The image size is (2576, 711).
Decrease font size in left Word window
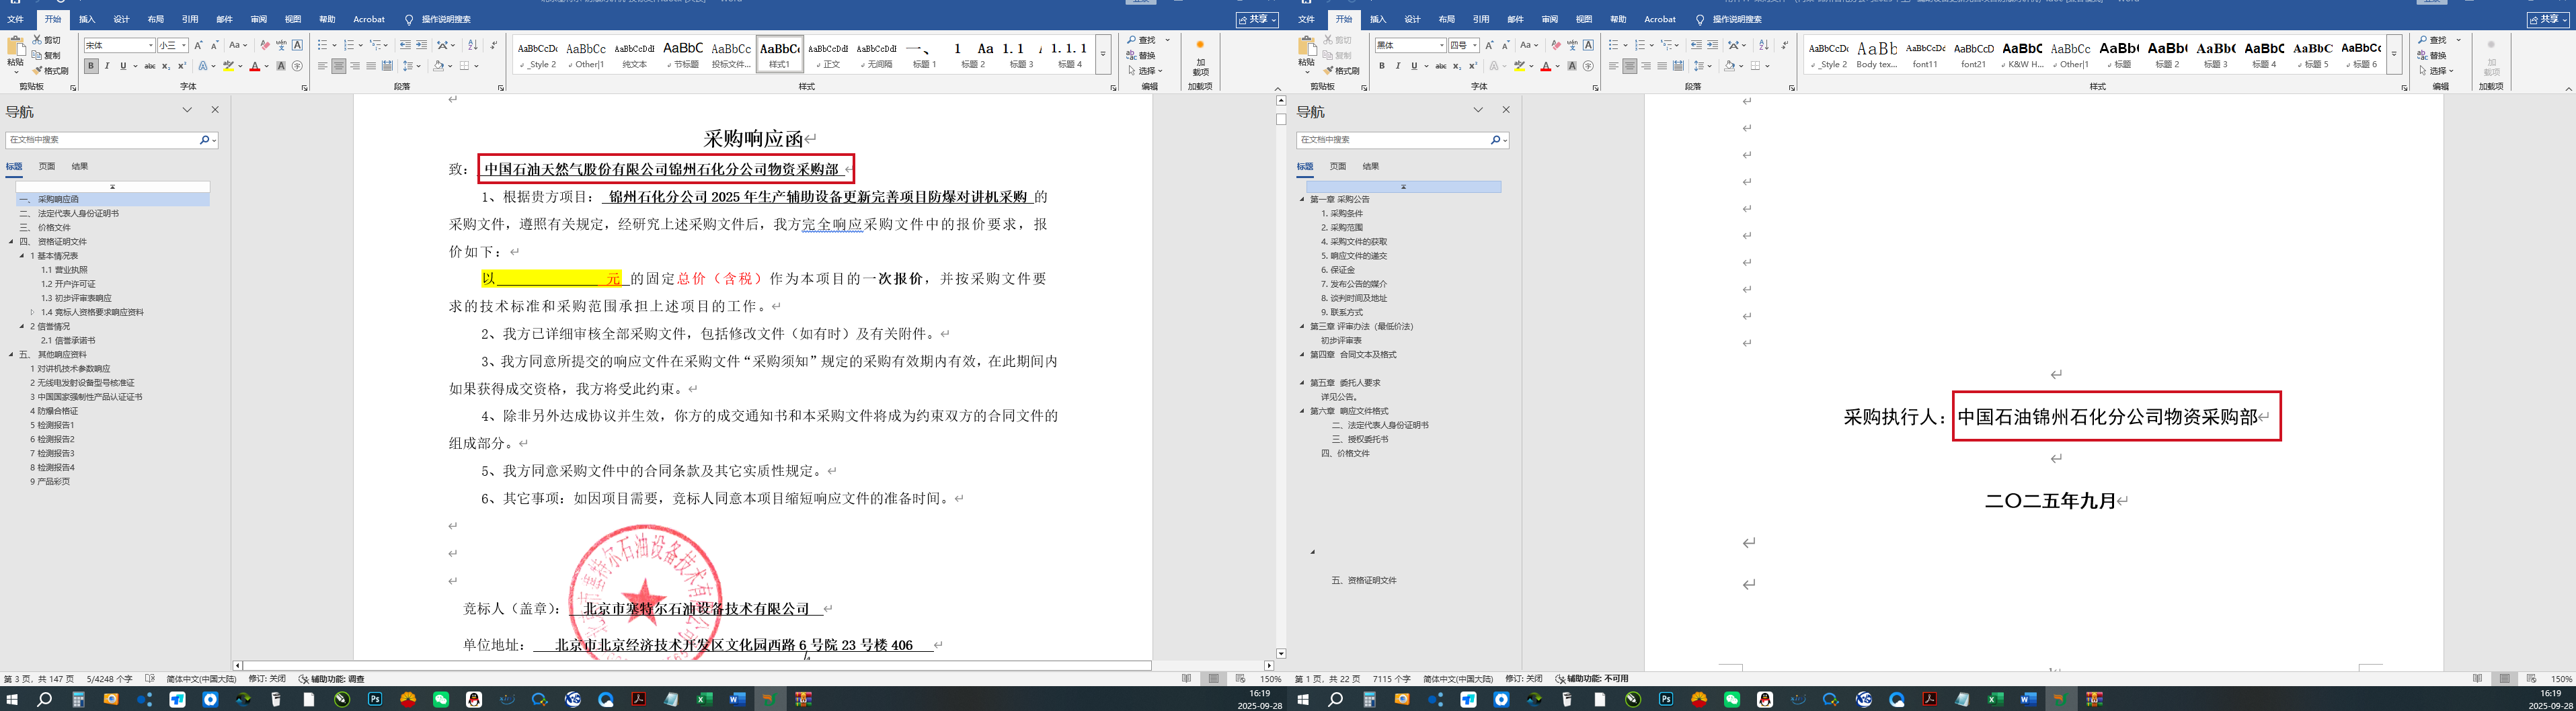(x=214, y=45)
